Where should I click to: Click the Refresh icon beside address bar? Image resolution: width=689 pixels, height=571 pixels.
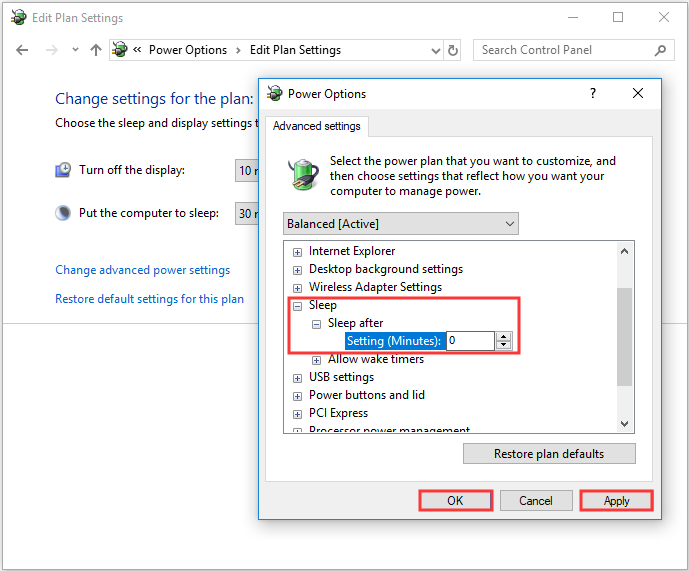[453, 50]
